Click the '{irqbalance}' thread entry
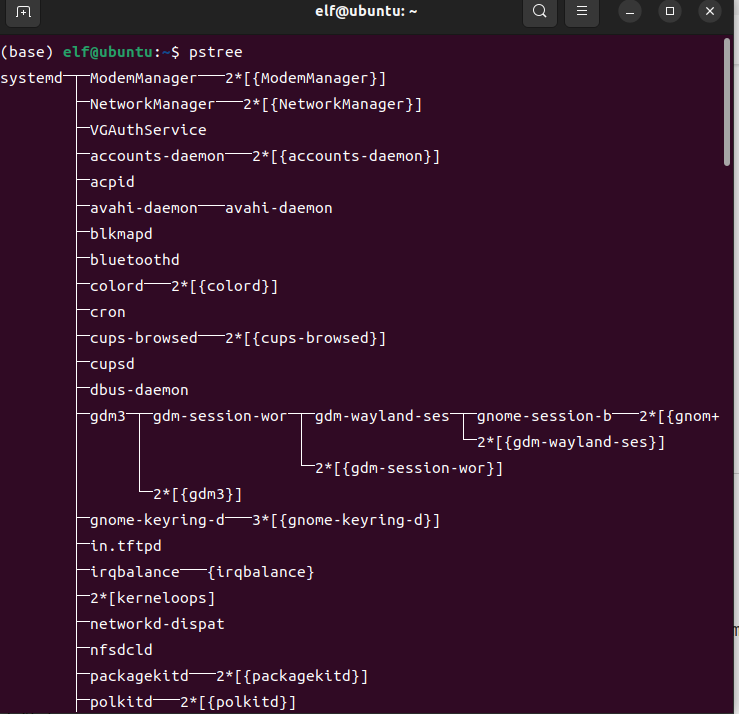The image size is (739, 714). click(x=261, y=572)
